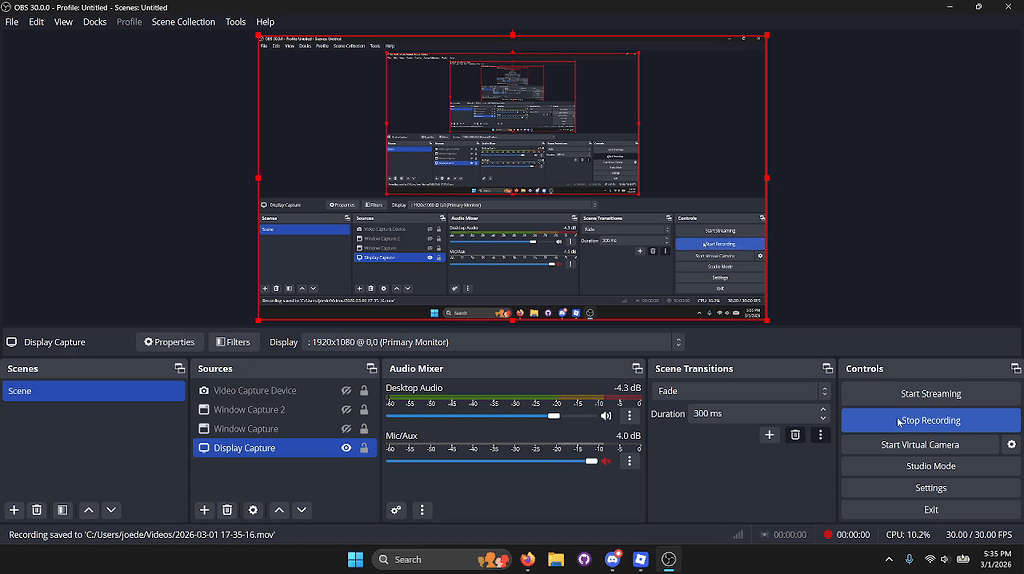Open the View menu
The width and height of the screenshot is (1024, 574).
coord(63,22)
